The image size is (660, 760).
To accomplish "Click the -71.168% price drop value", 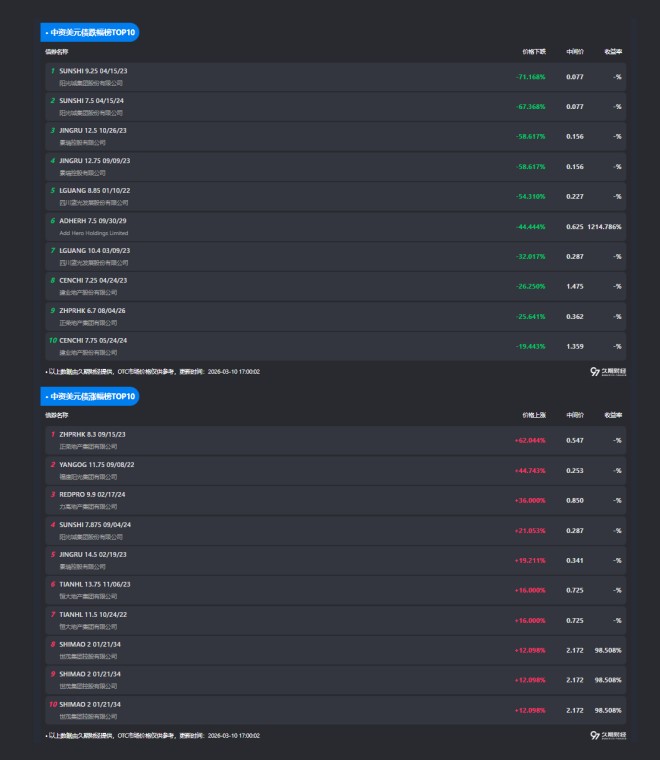I will click(x=530, y=77).
